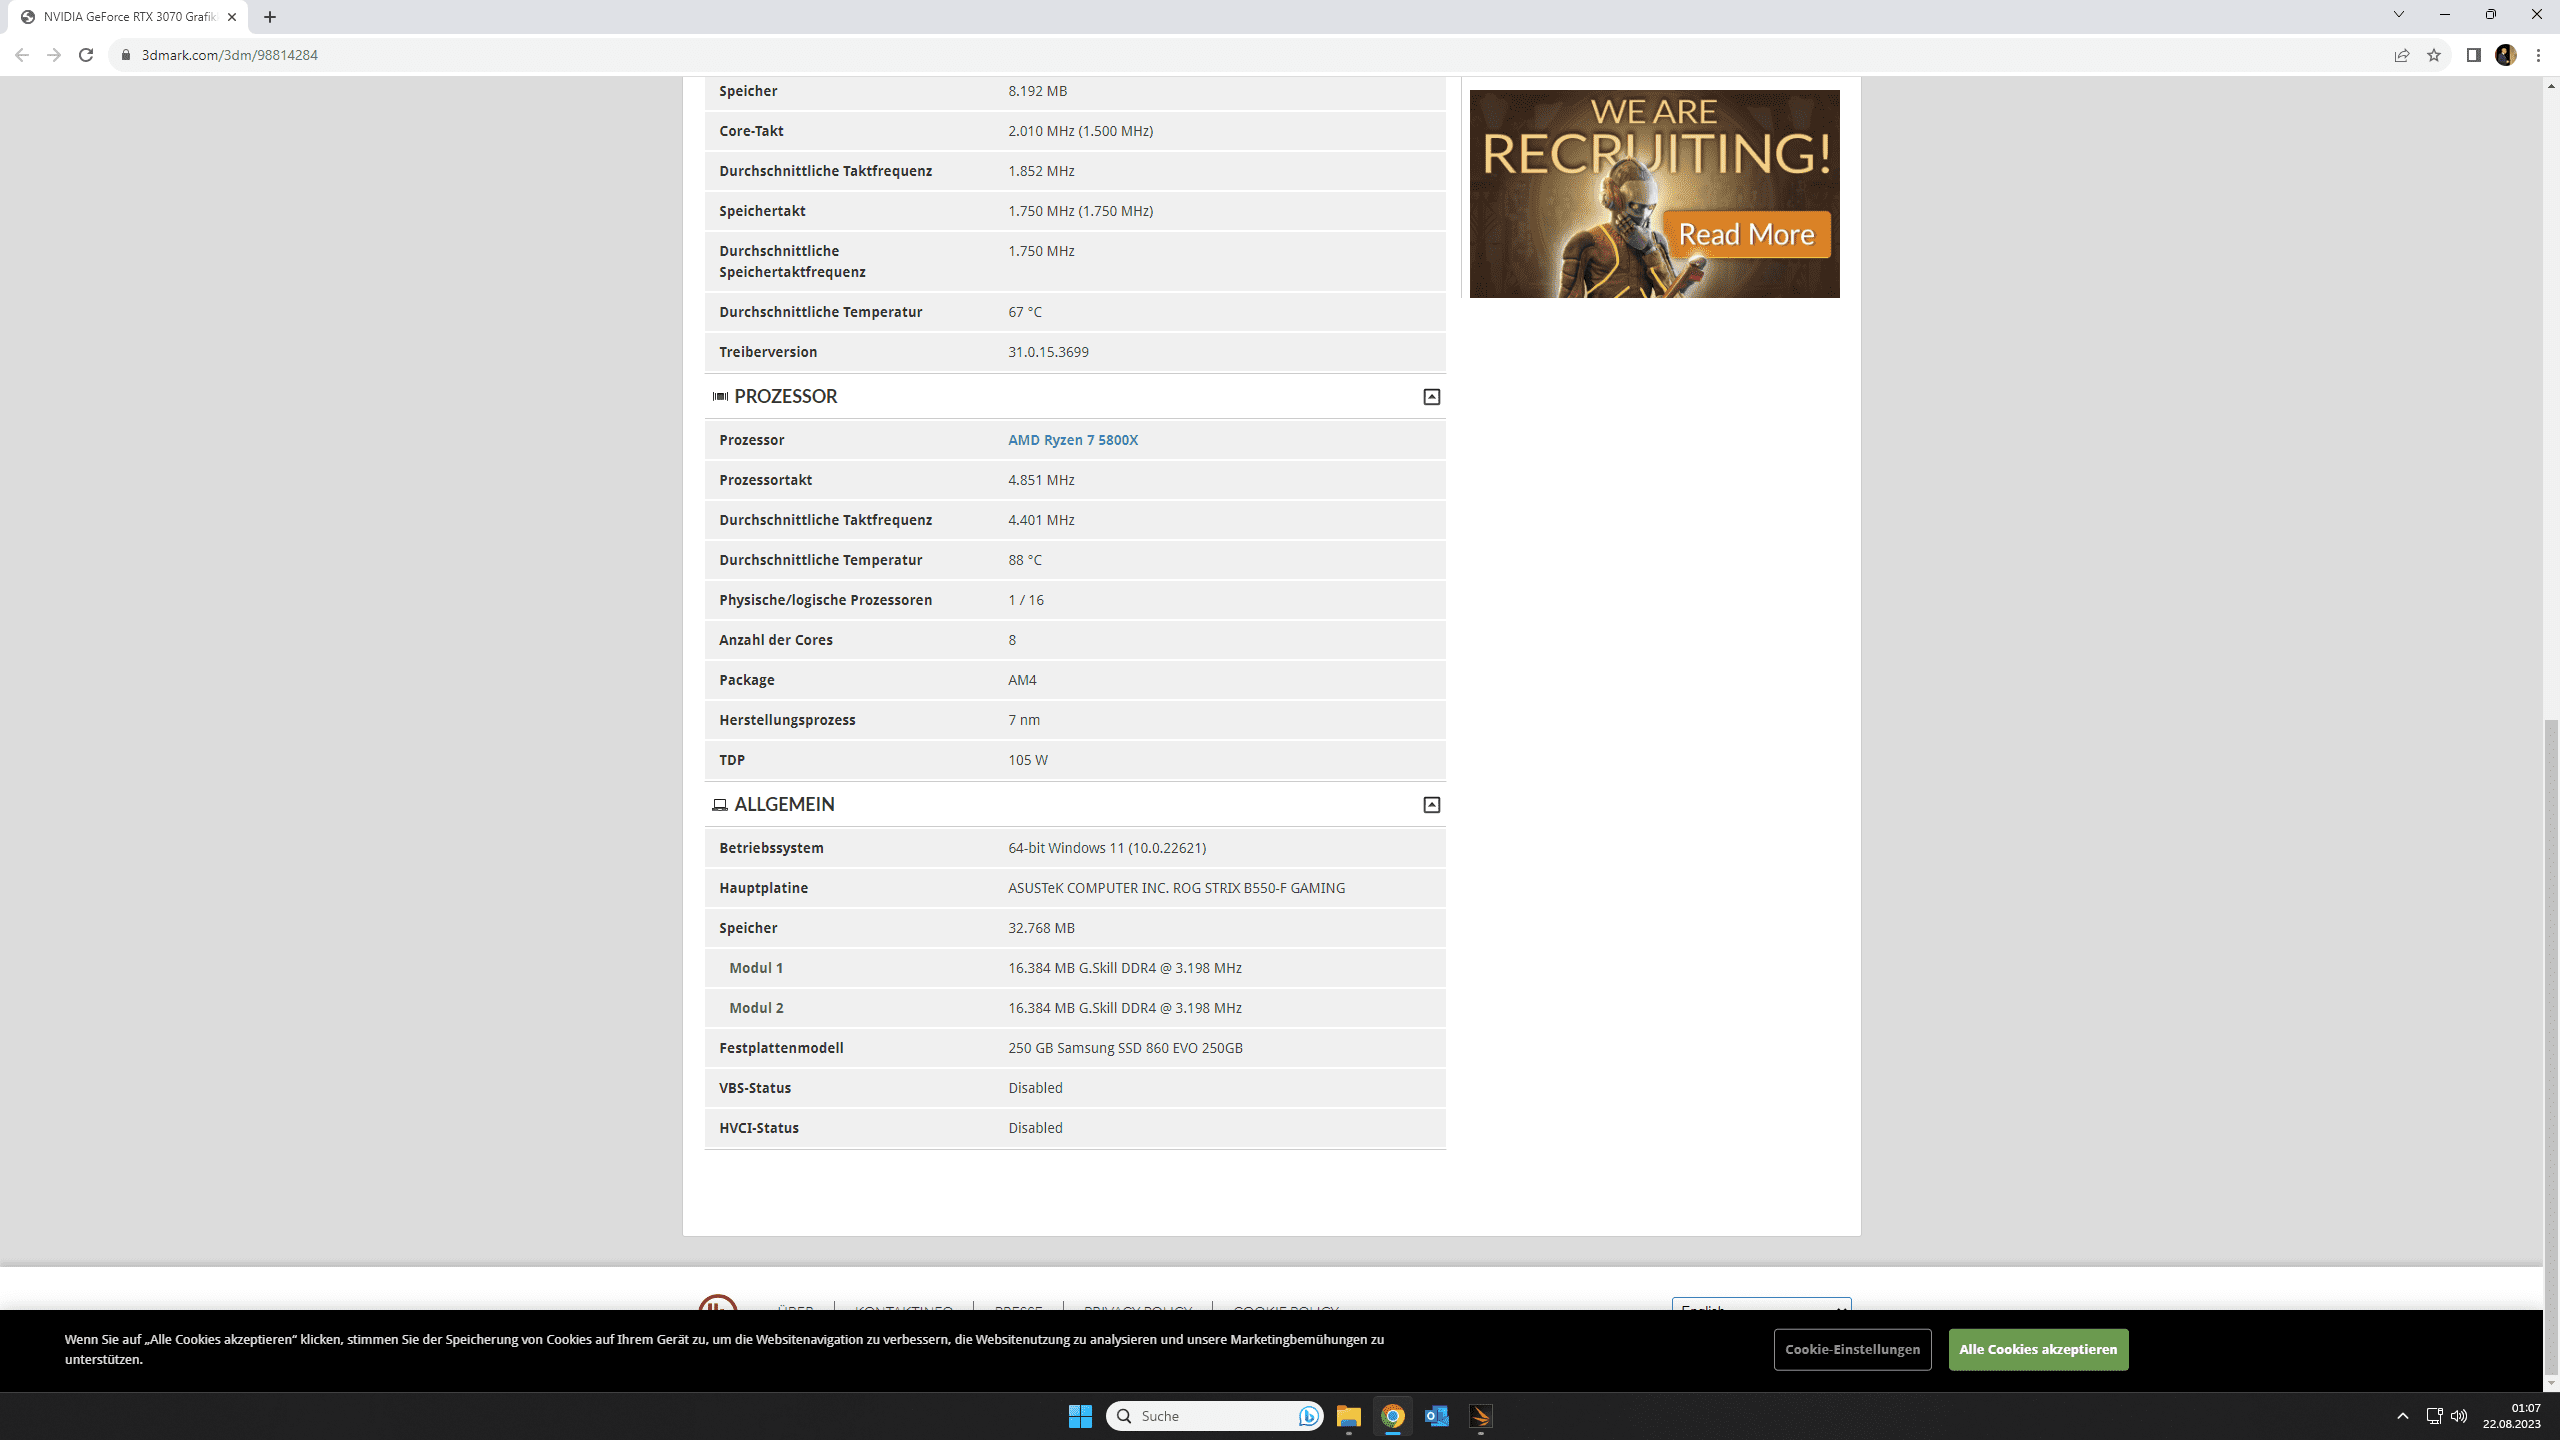Open Outlook from the taskbar
The height and width of the screenshot is (1440, 2560).
click(x=1436, y=1416)
